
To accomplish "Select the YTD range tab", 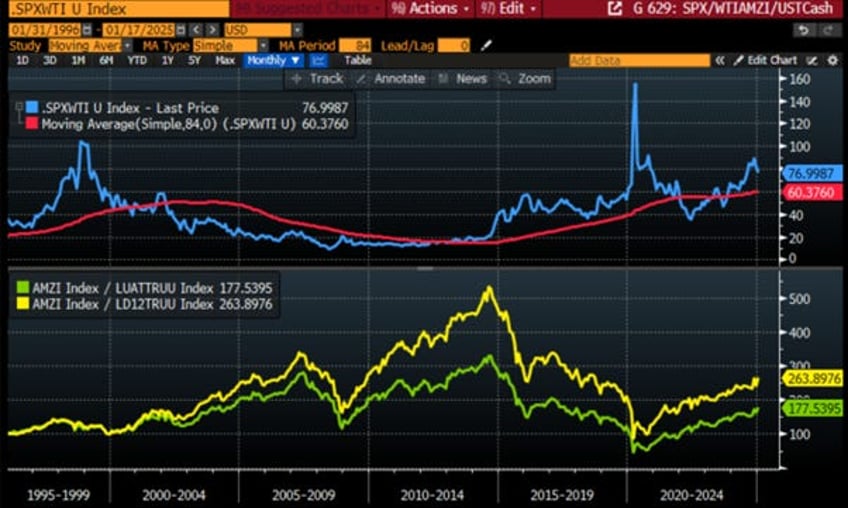I will pos(137,60).
